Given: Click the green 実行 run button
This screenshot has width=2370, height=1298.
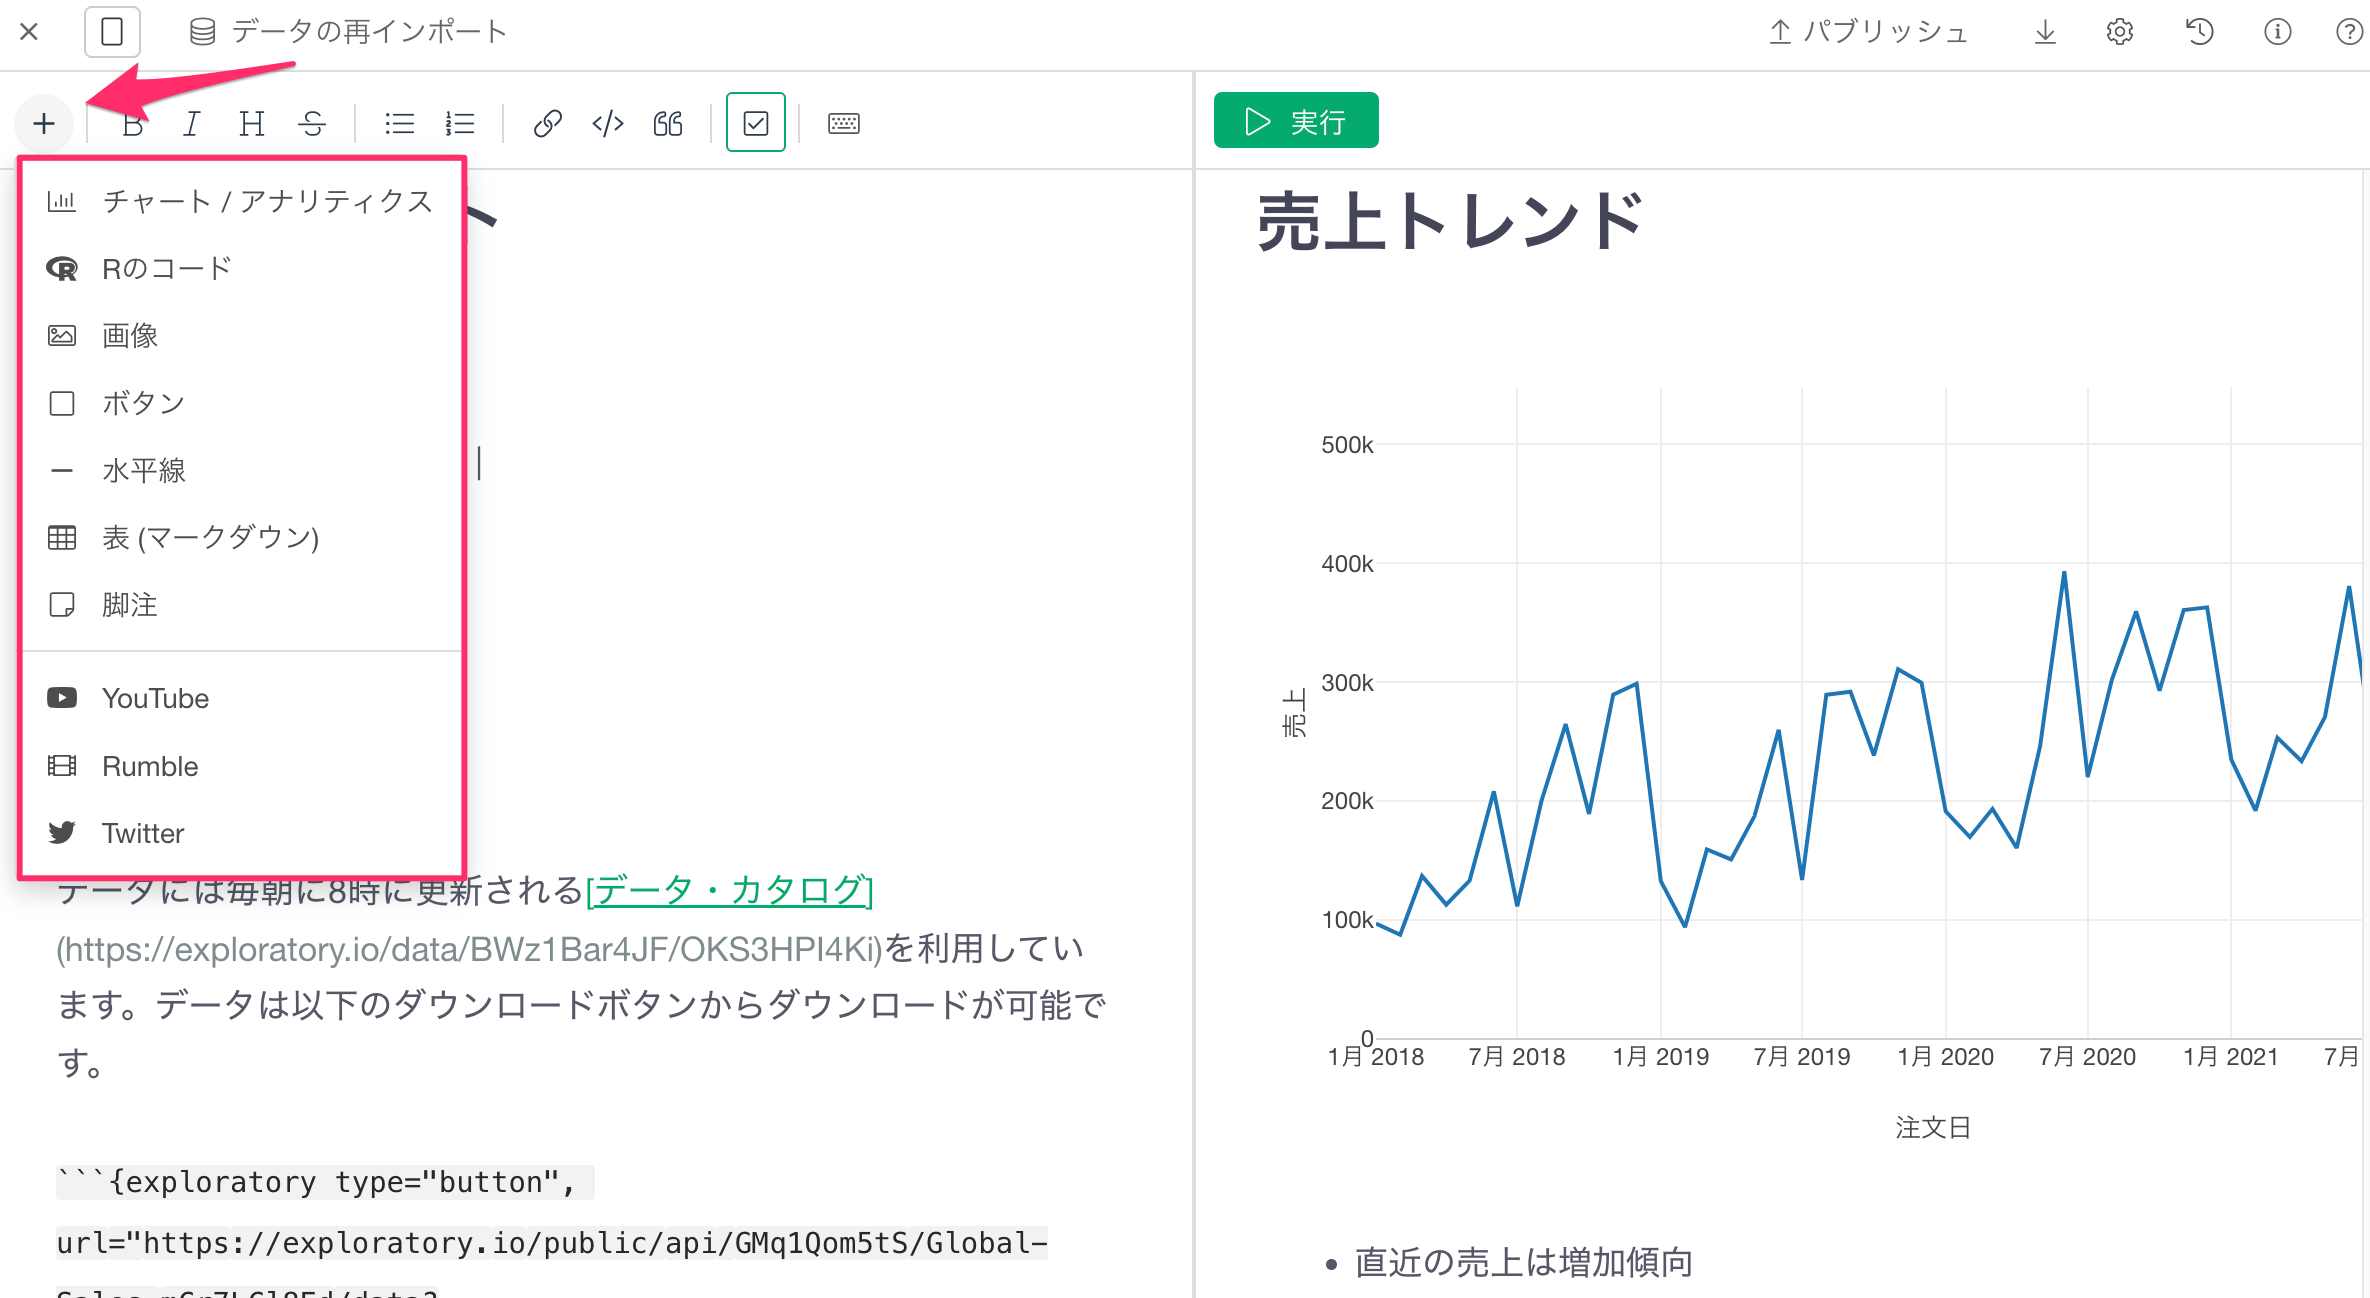Looking at the screenshot, I should pyautogui.click(x=1296, y=121).
